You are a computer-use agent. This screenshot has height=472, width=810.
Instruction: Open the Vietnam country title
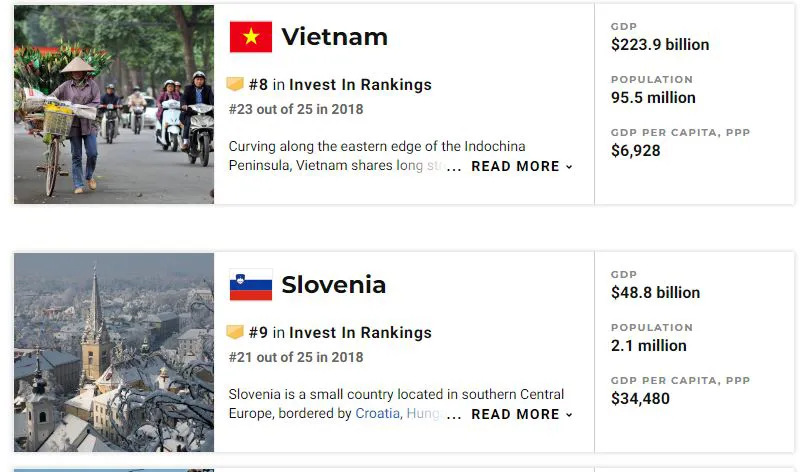pyautogui.click(x=334, y=37)
